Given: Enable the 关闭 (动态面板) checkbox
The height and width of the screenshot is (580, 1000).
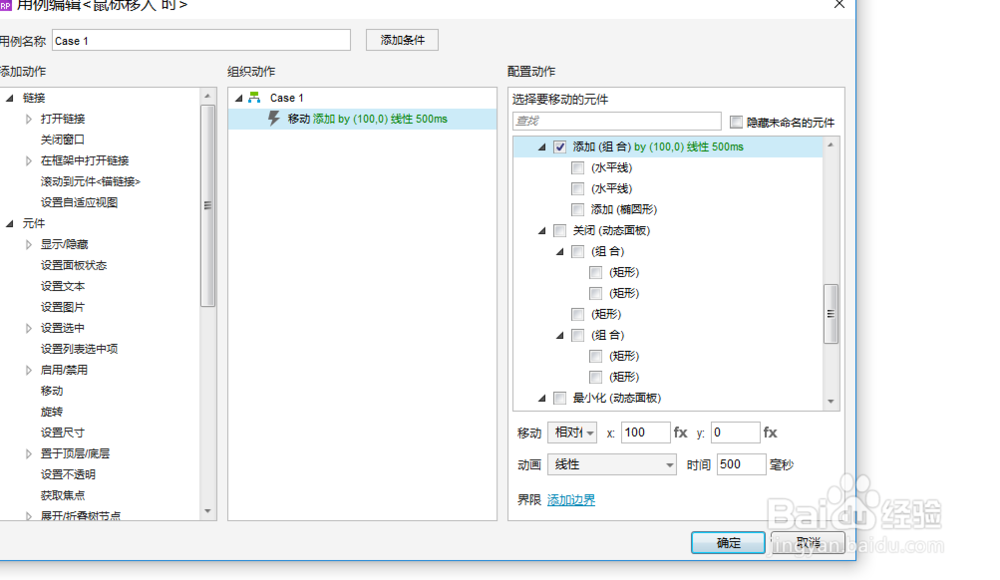Looking at the screenshot, I should pos(560,230).
